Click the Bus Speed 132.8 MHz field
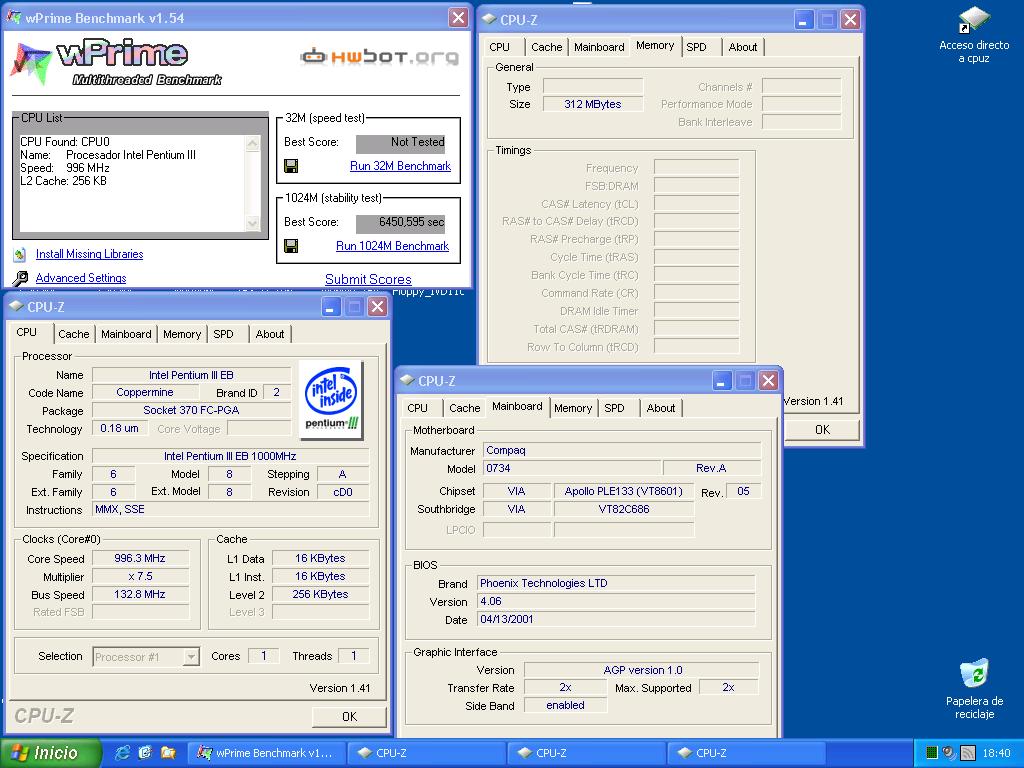Image resolution: width=1024 pixels, height=768 pixels. (x=140, y=594)
